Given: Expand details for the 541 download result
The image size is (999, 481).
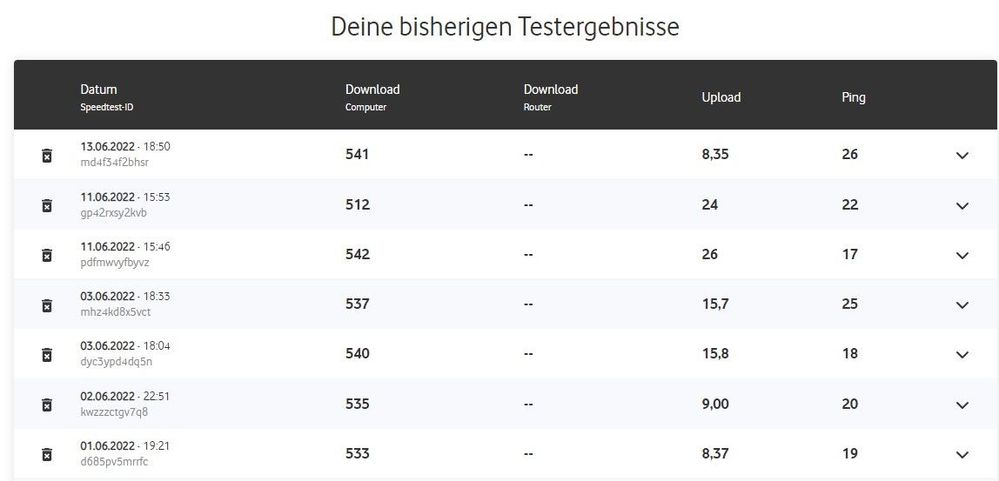Looking at the screenshot, I should 962,155.
